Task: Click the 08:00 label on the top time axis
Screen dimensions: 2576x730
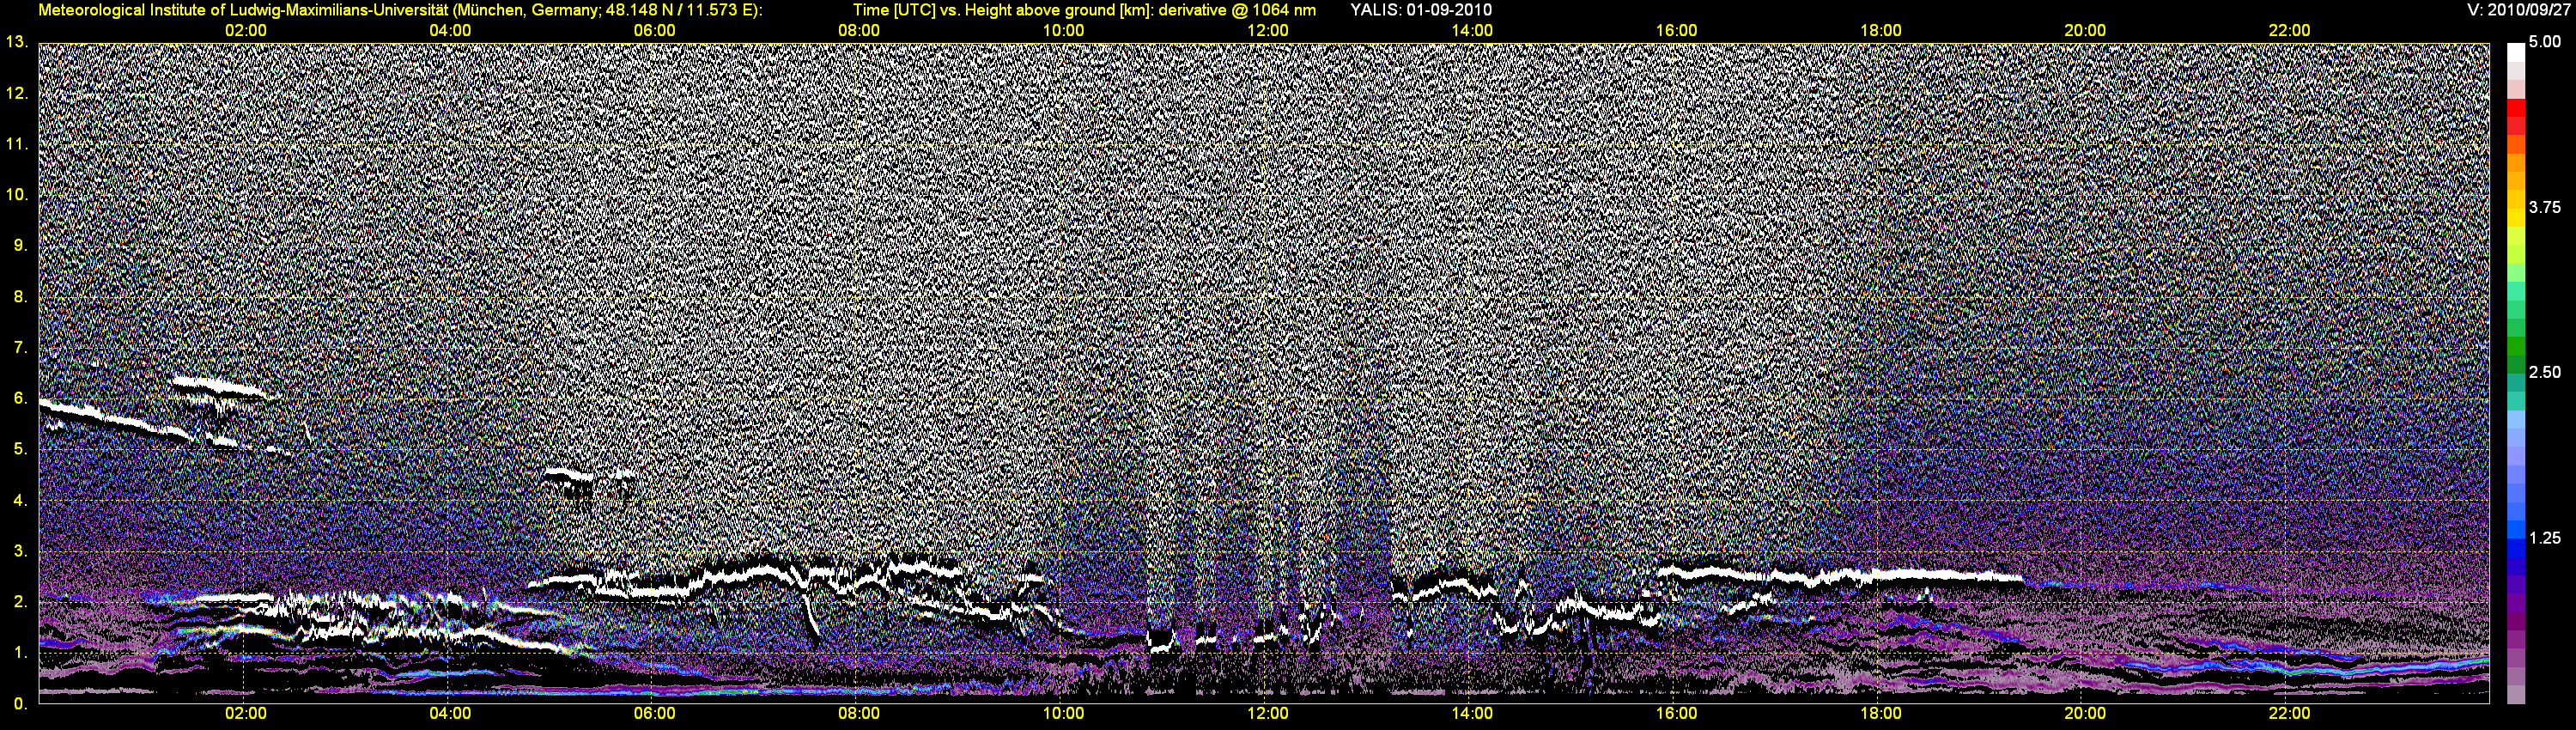Action: 859,31
